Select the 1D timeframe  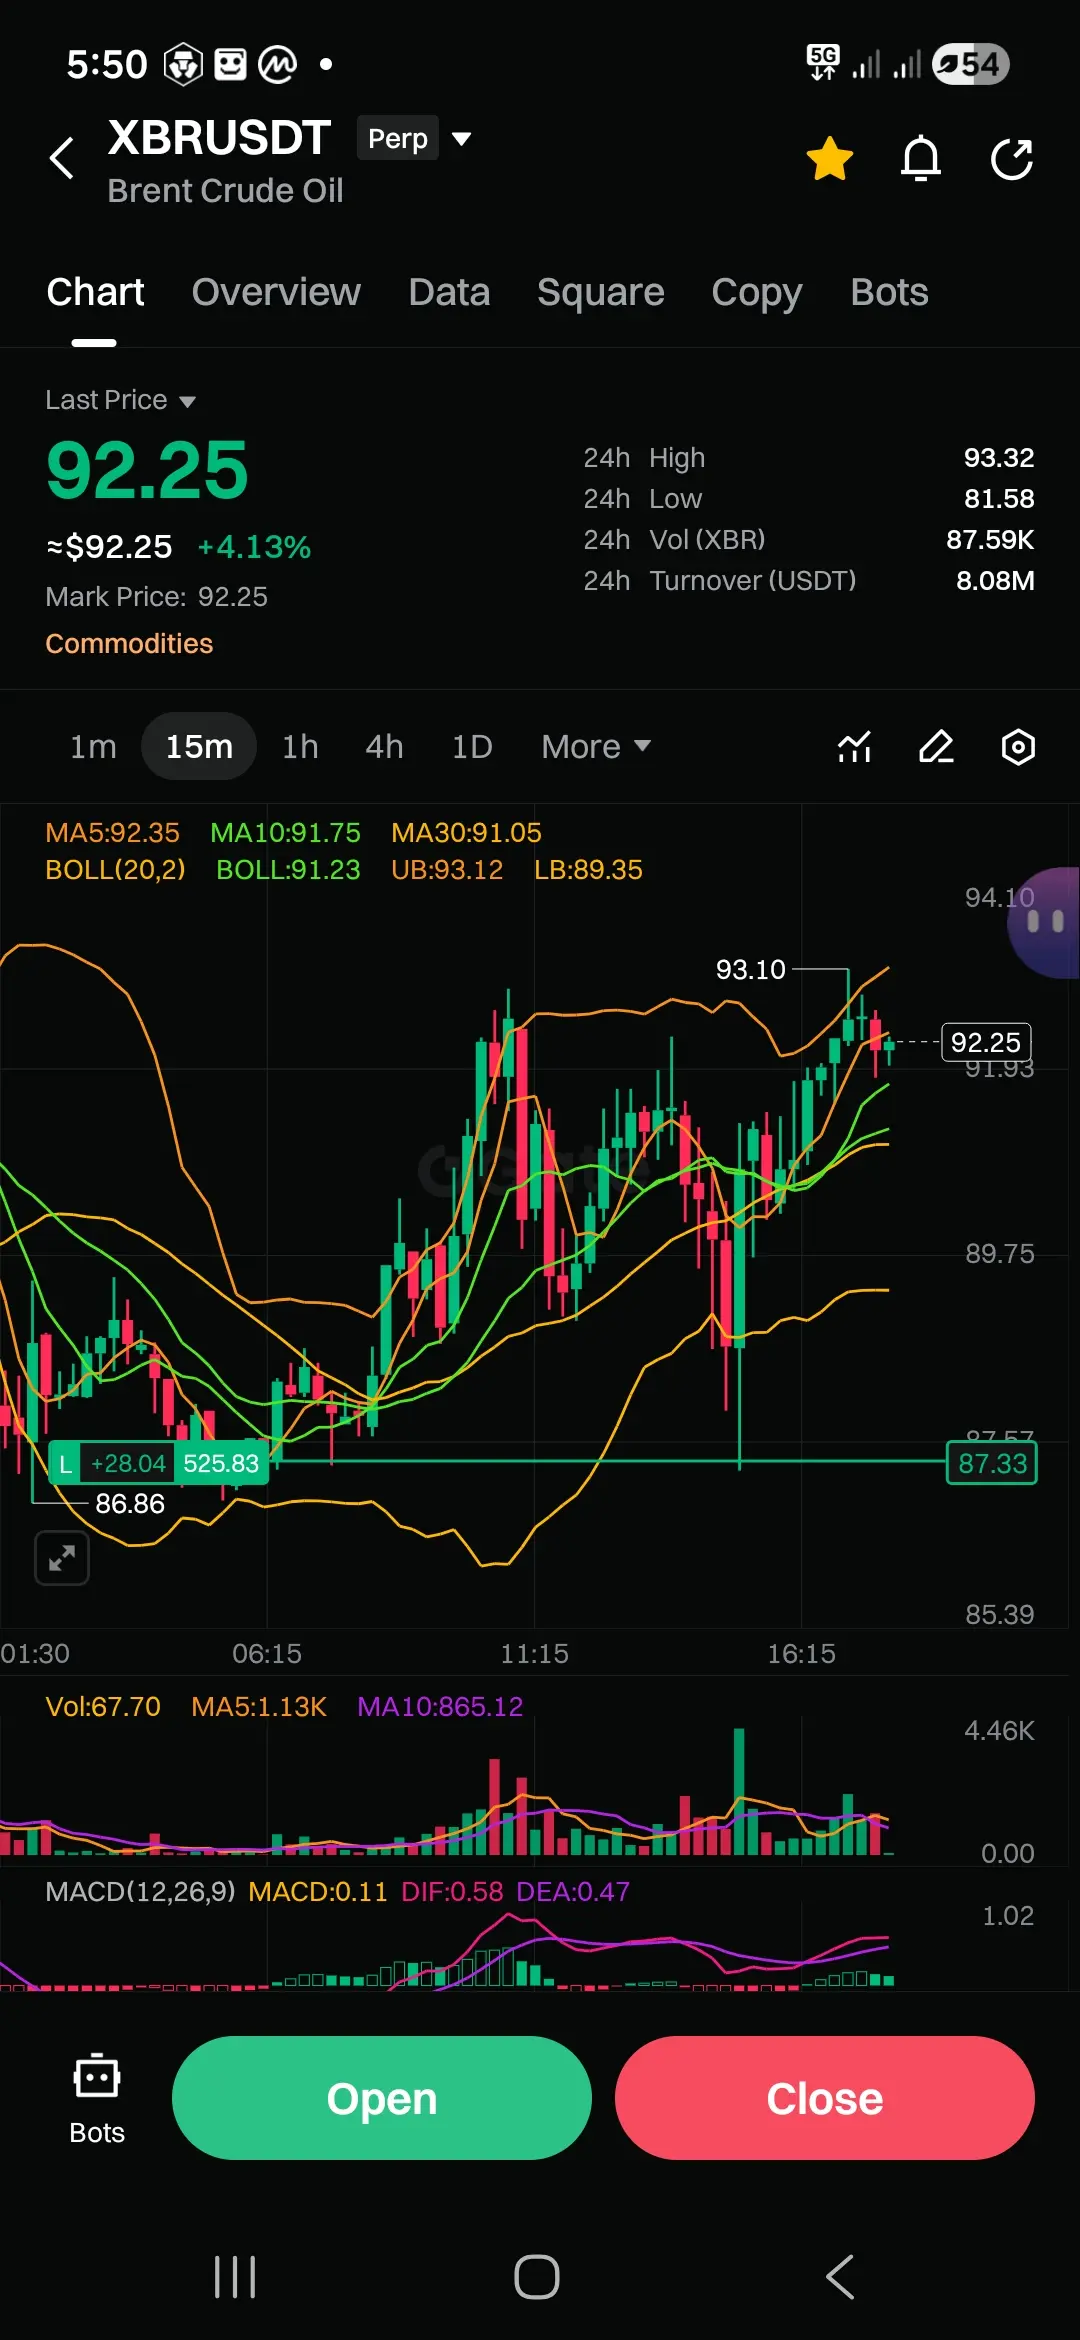coord(472,746)
